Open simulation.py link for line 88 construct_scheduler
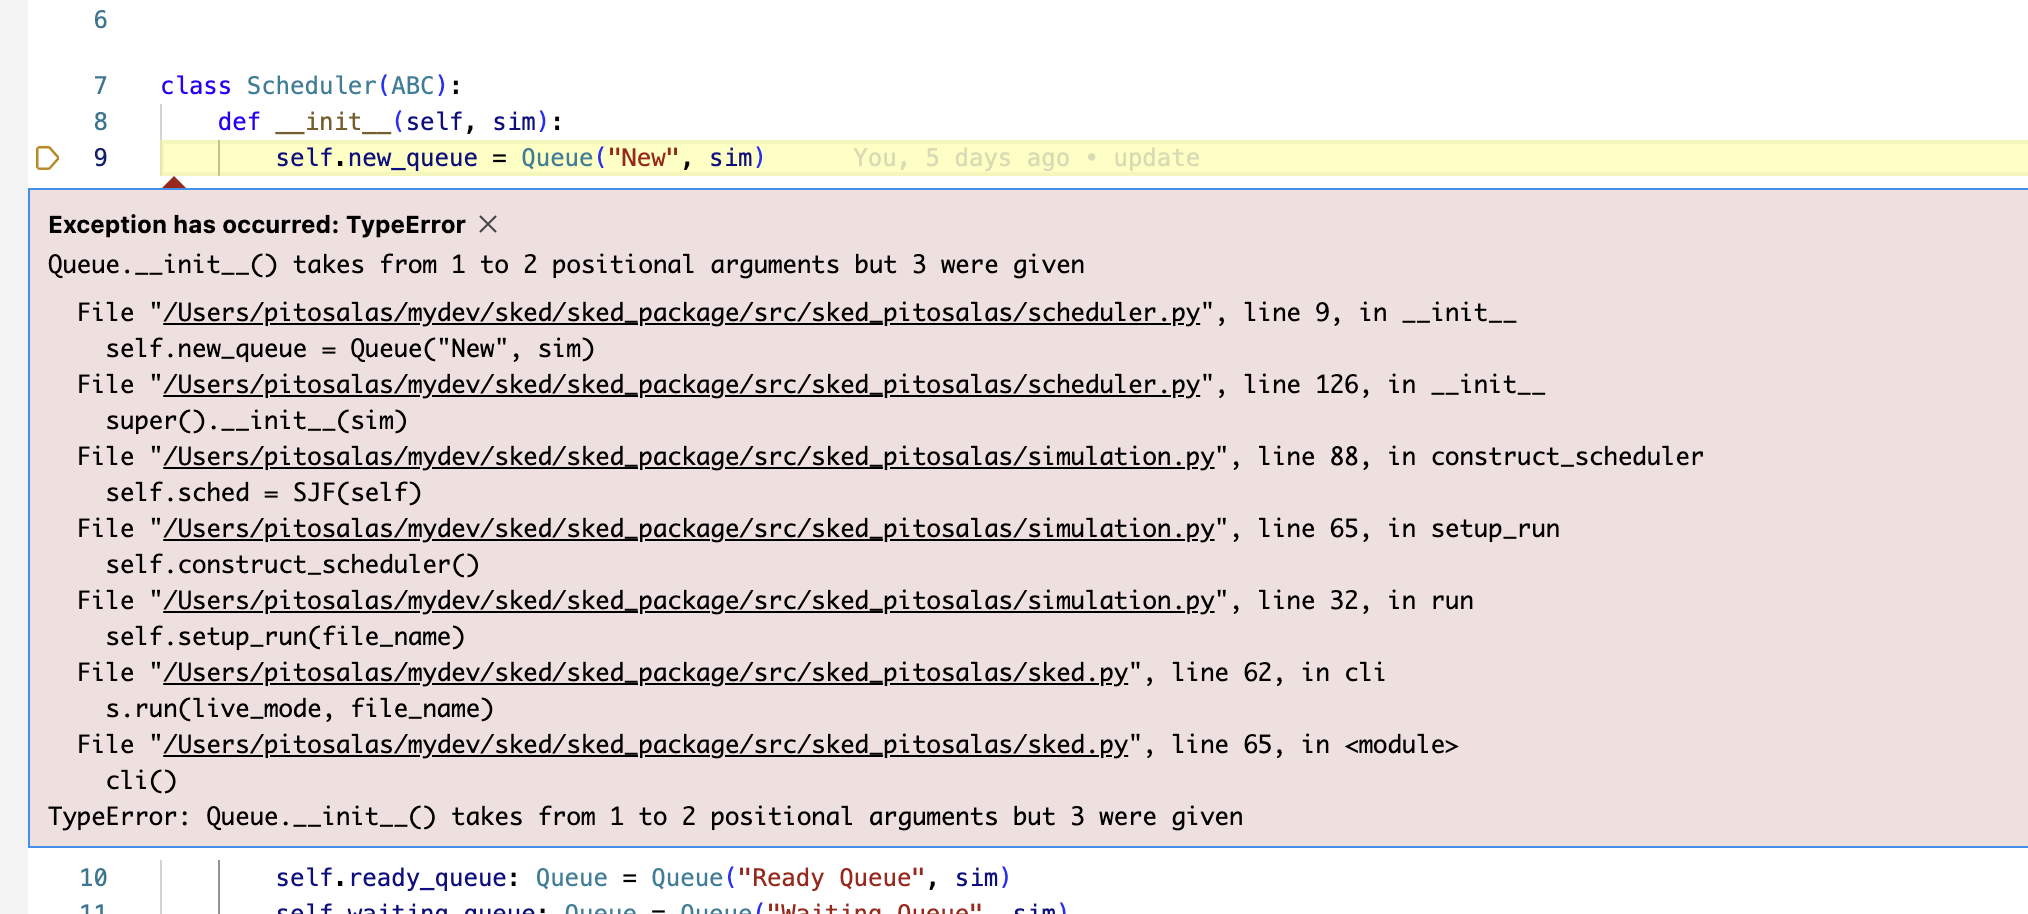Screen dimensions: 2028x914 click(x=688, y=457)
